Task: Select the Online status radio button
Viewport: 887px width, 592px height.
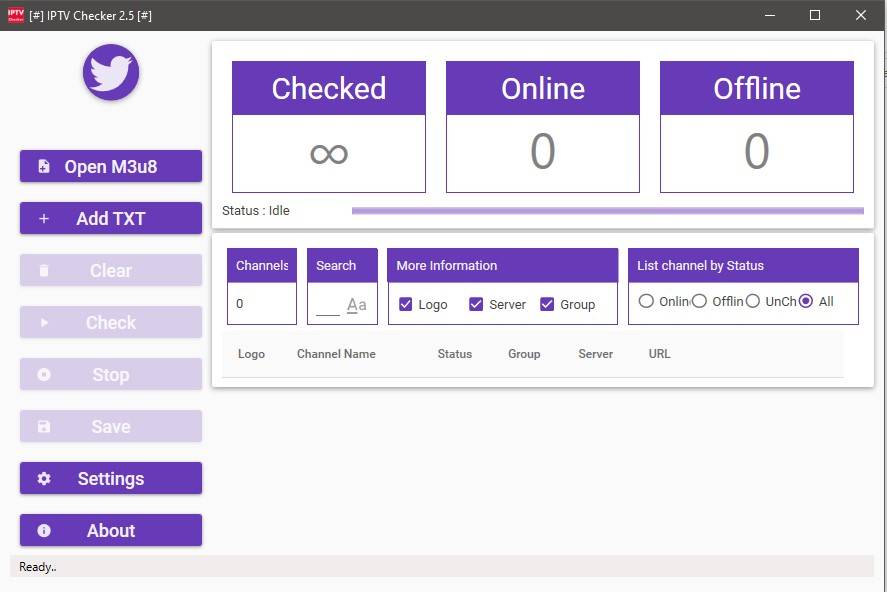Action: click(x=647, y=300)
